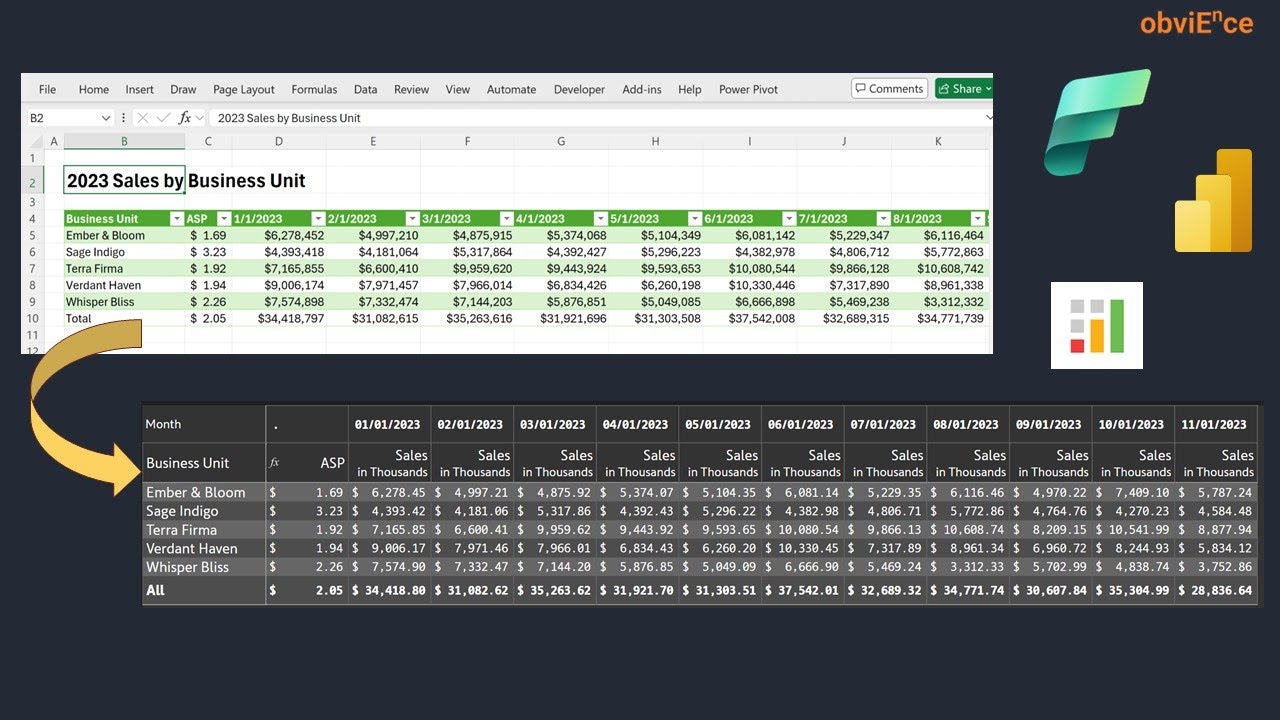Click the obviEnce logo text

click(1196, 22)
